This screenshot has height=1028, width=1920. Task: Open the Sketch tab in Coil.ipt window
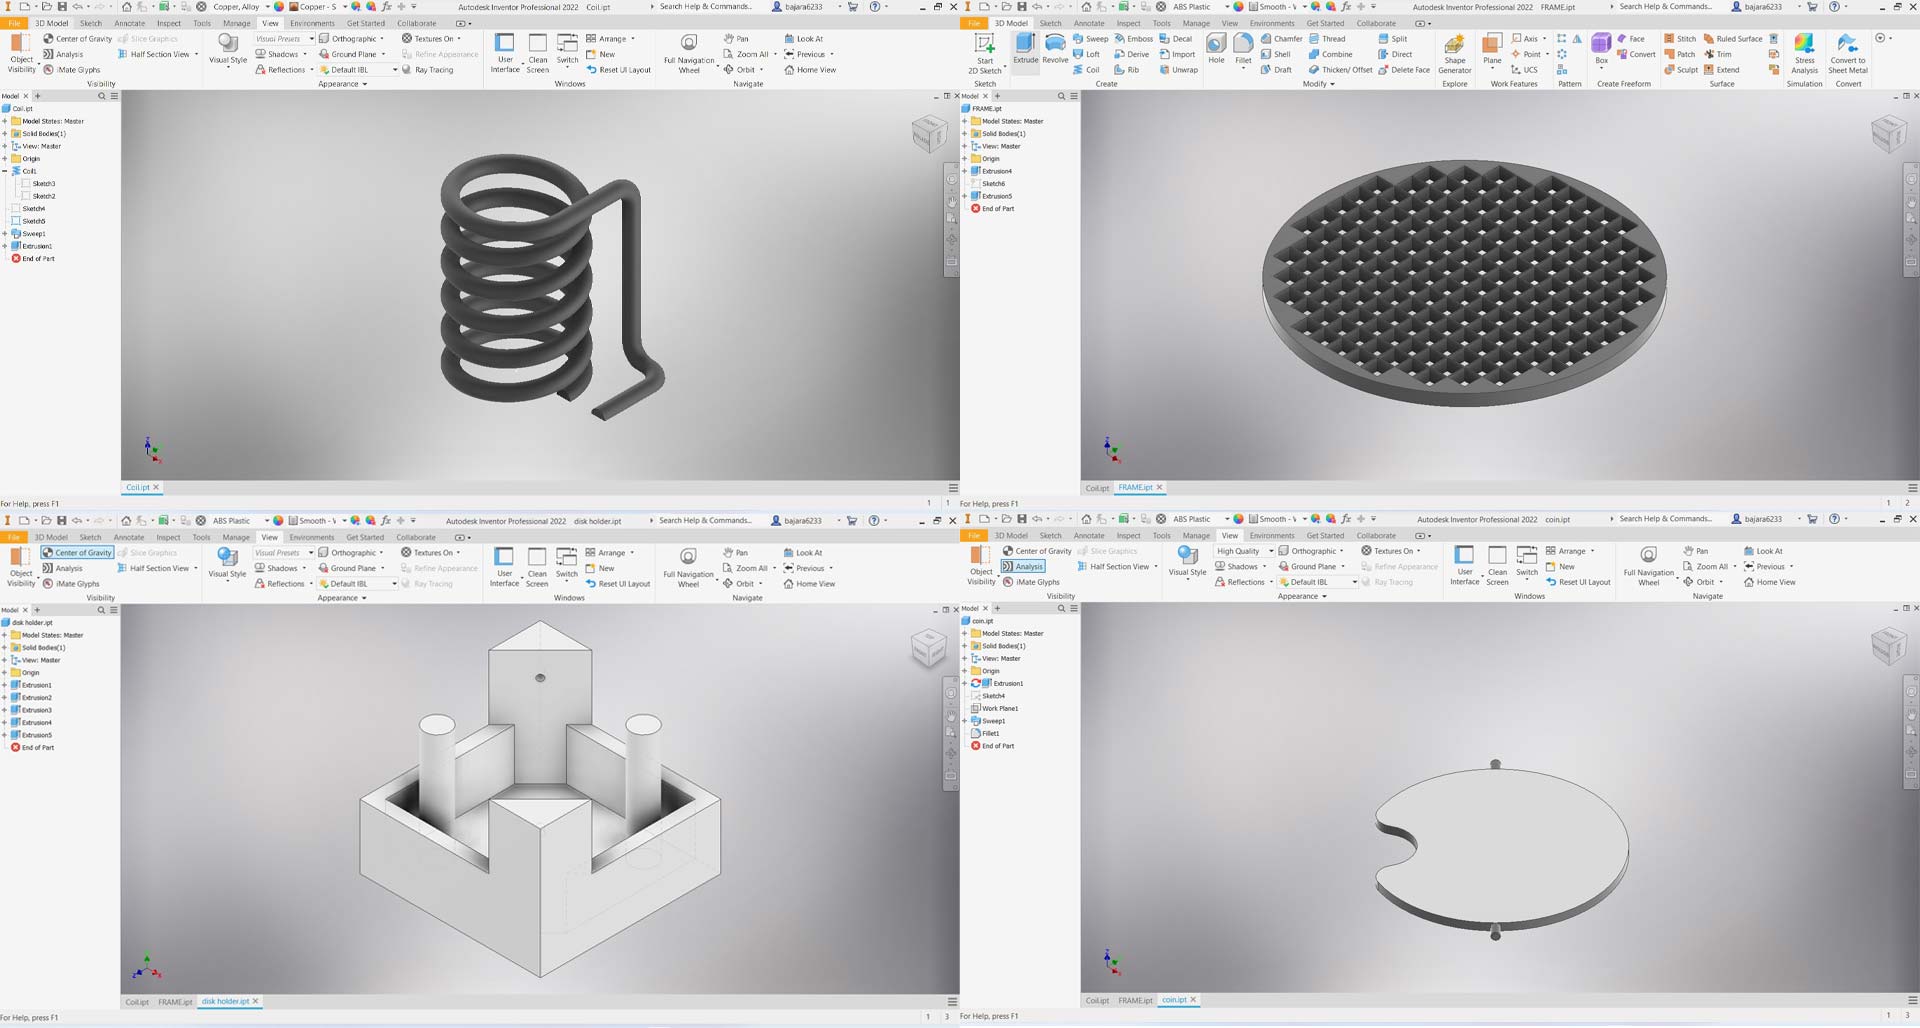pos(91,23)
